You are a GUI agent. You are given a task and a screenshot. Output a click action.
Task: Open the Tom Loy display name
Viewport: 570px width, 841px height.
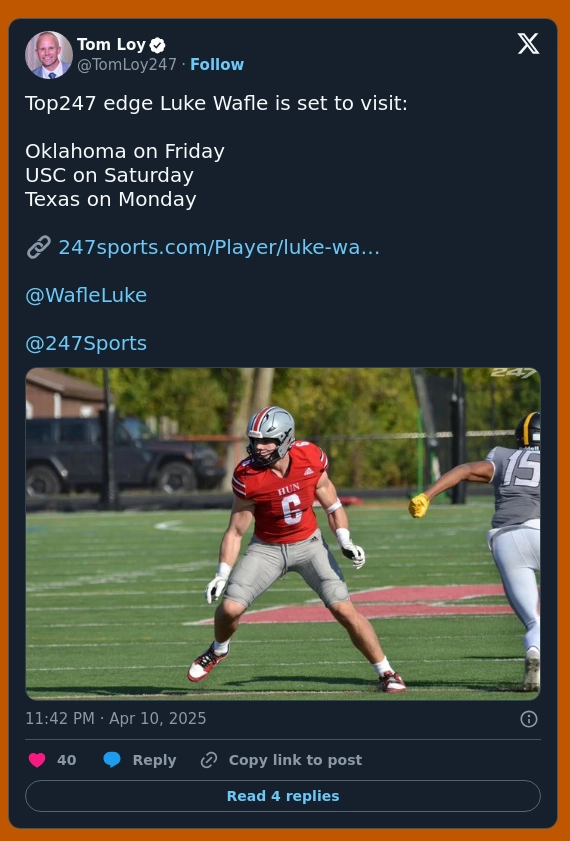111,45
